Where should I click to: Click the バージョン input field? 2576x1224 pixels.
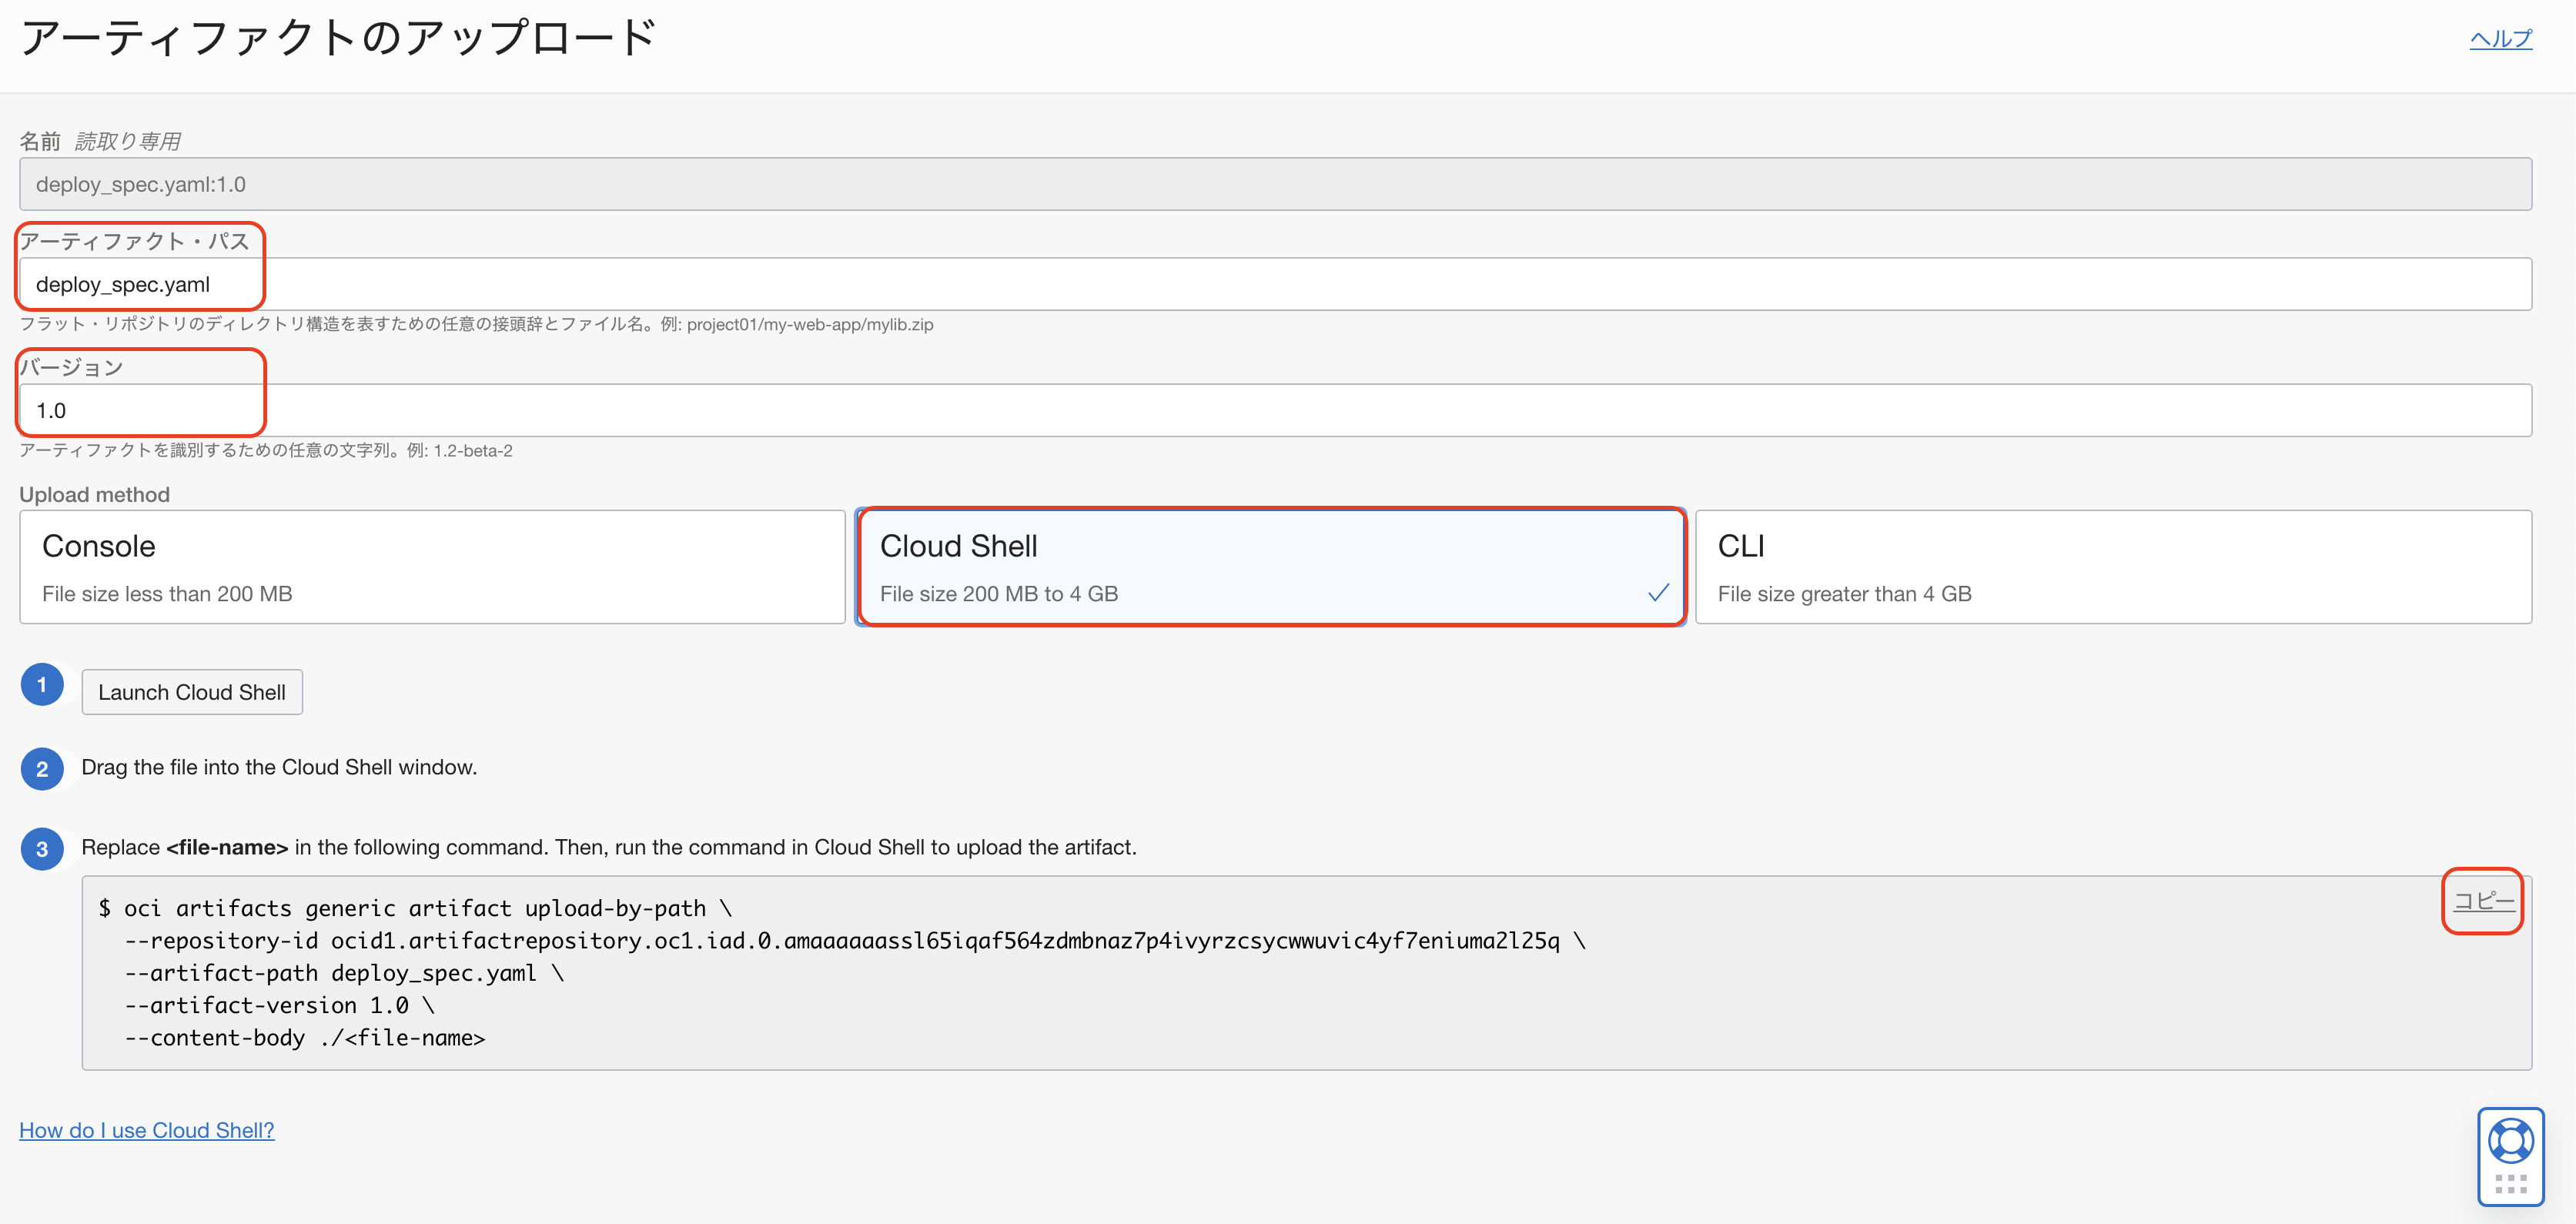pos(1275,410)
